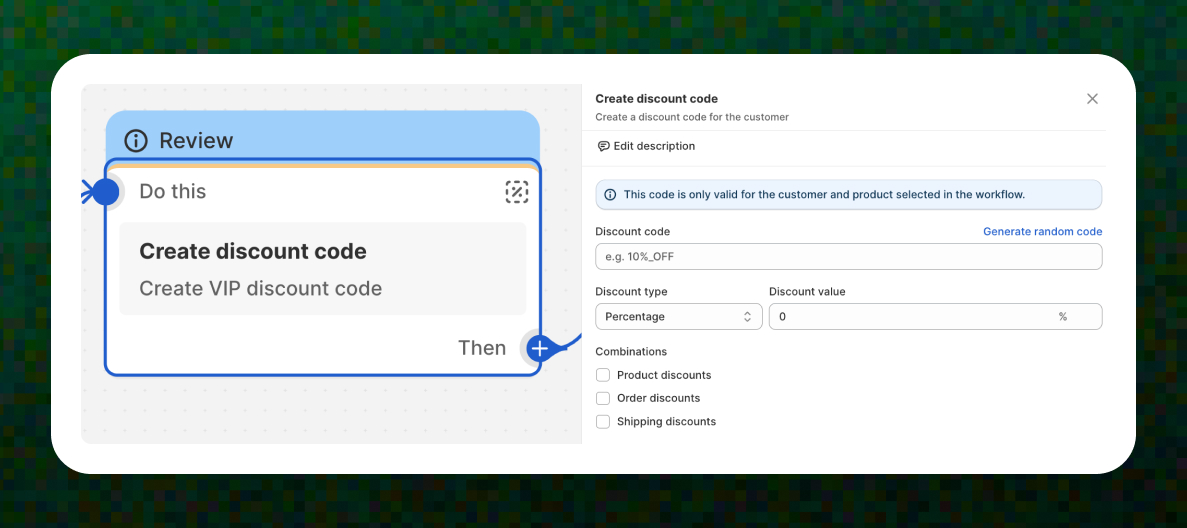Screen dimensions: 1187x528
Task: Enable the Product discounts checkbox
Action: [x=603, y=375]
